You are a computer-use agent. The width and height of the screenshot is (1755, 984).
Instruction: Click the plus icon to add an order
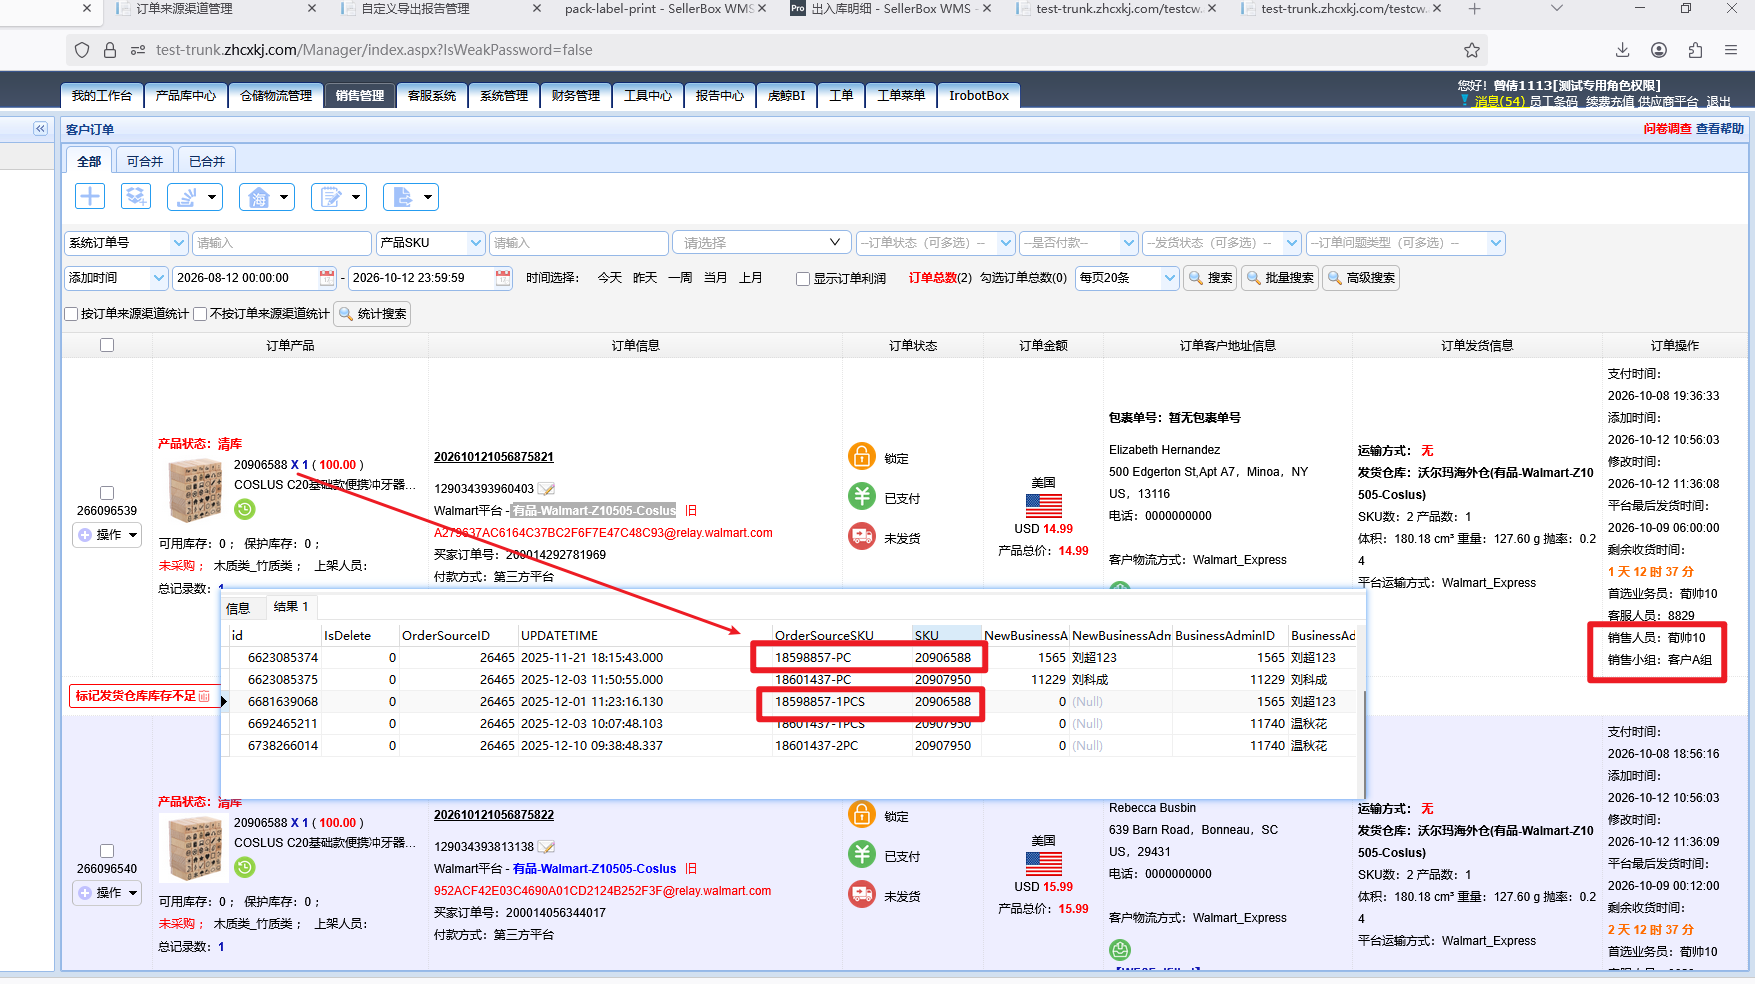click(x=90, y=196)
